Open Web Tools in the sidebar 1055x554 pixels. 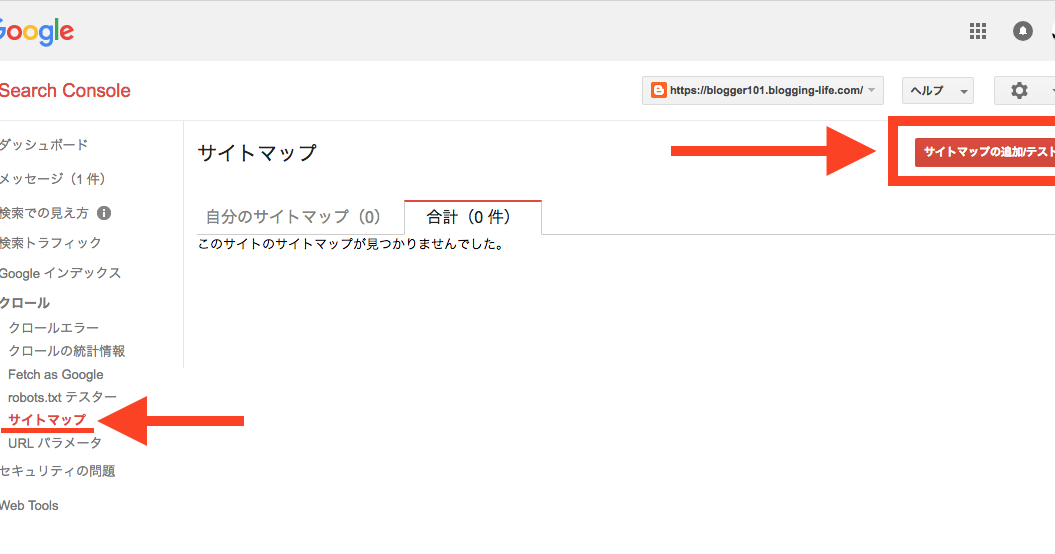pyautogui.click(x=30, y=506)
